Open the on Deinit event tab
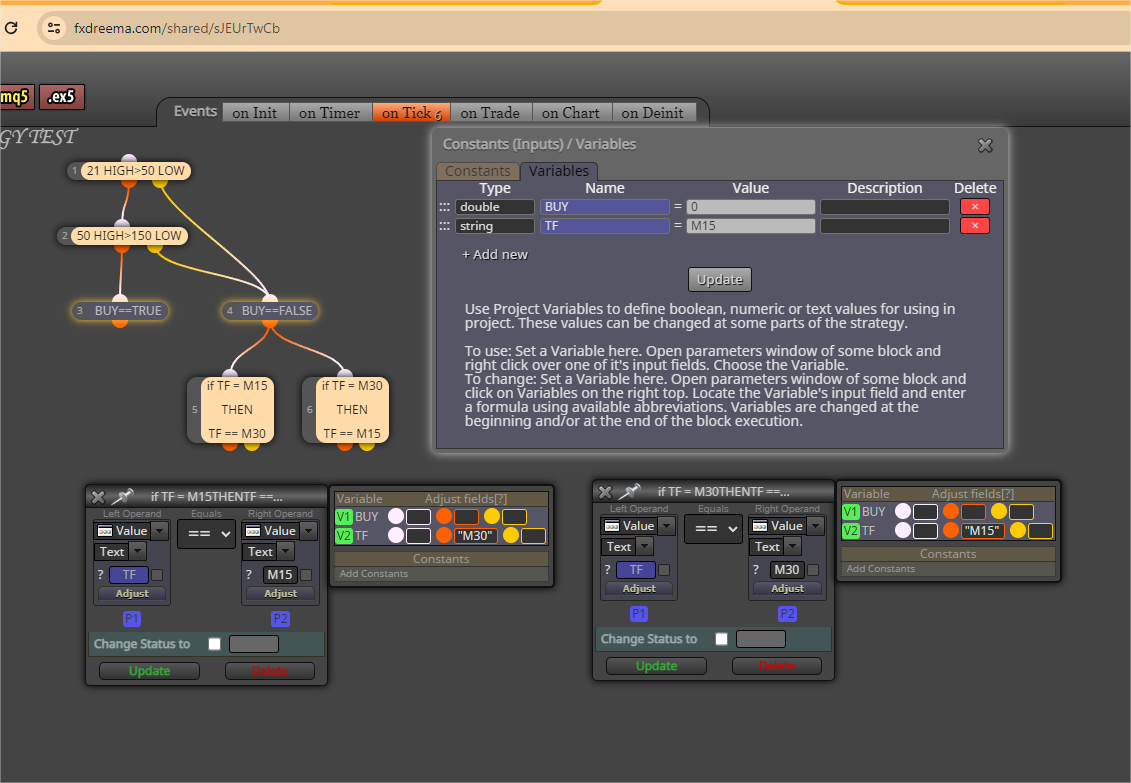The height and width of the screenshot is (783, 1131). 653,112
